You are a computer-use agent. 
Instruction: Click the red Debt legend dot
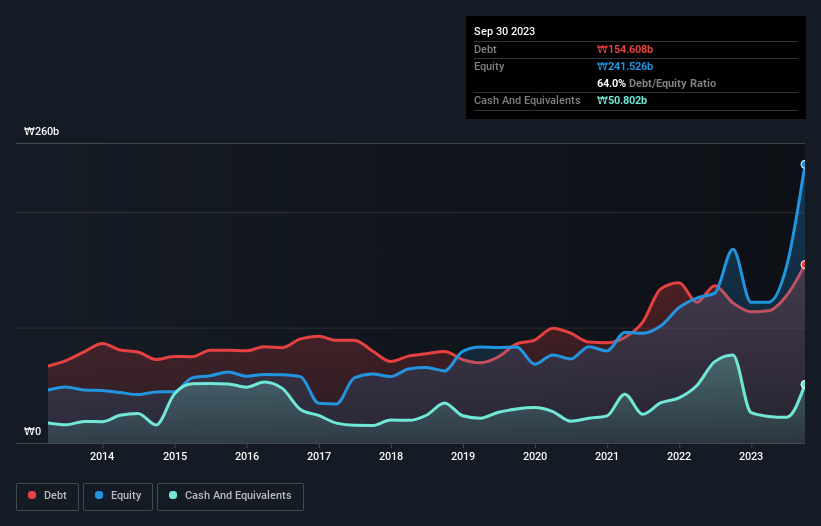pos(32,495)
